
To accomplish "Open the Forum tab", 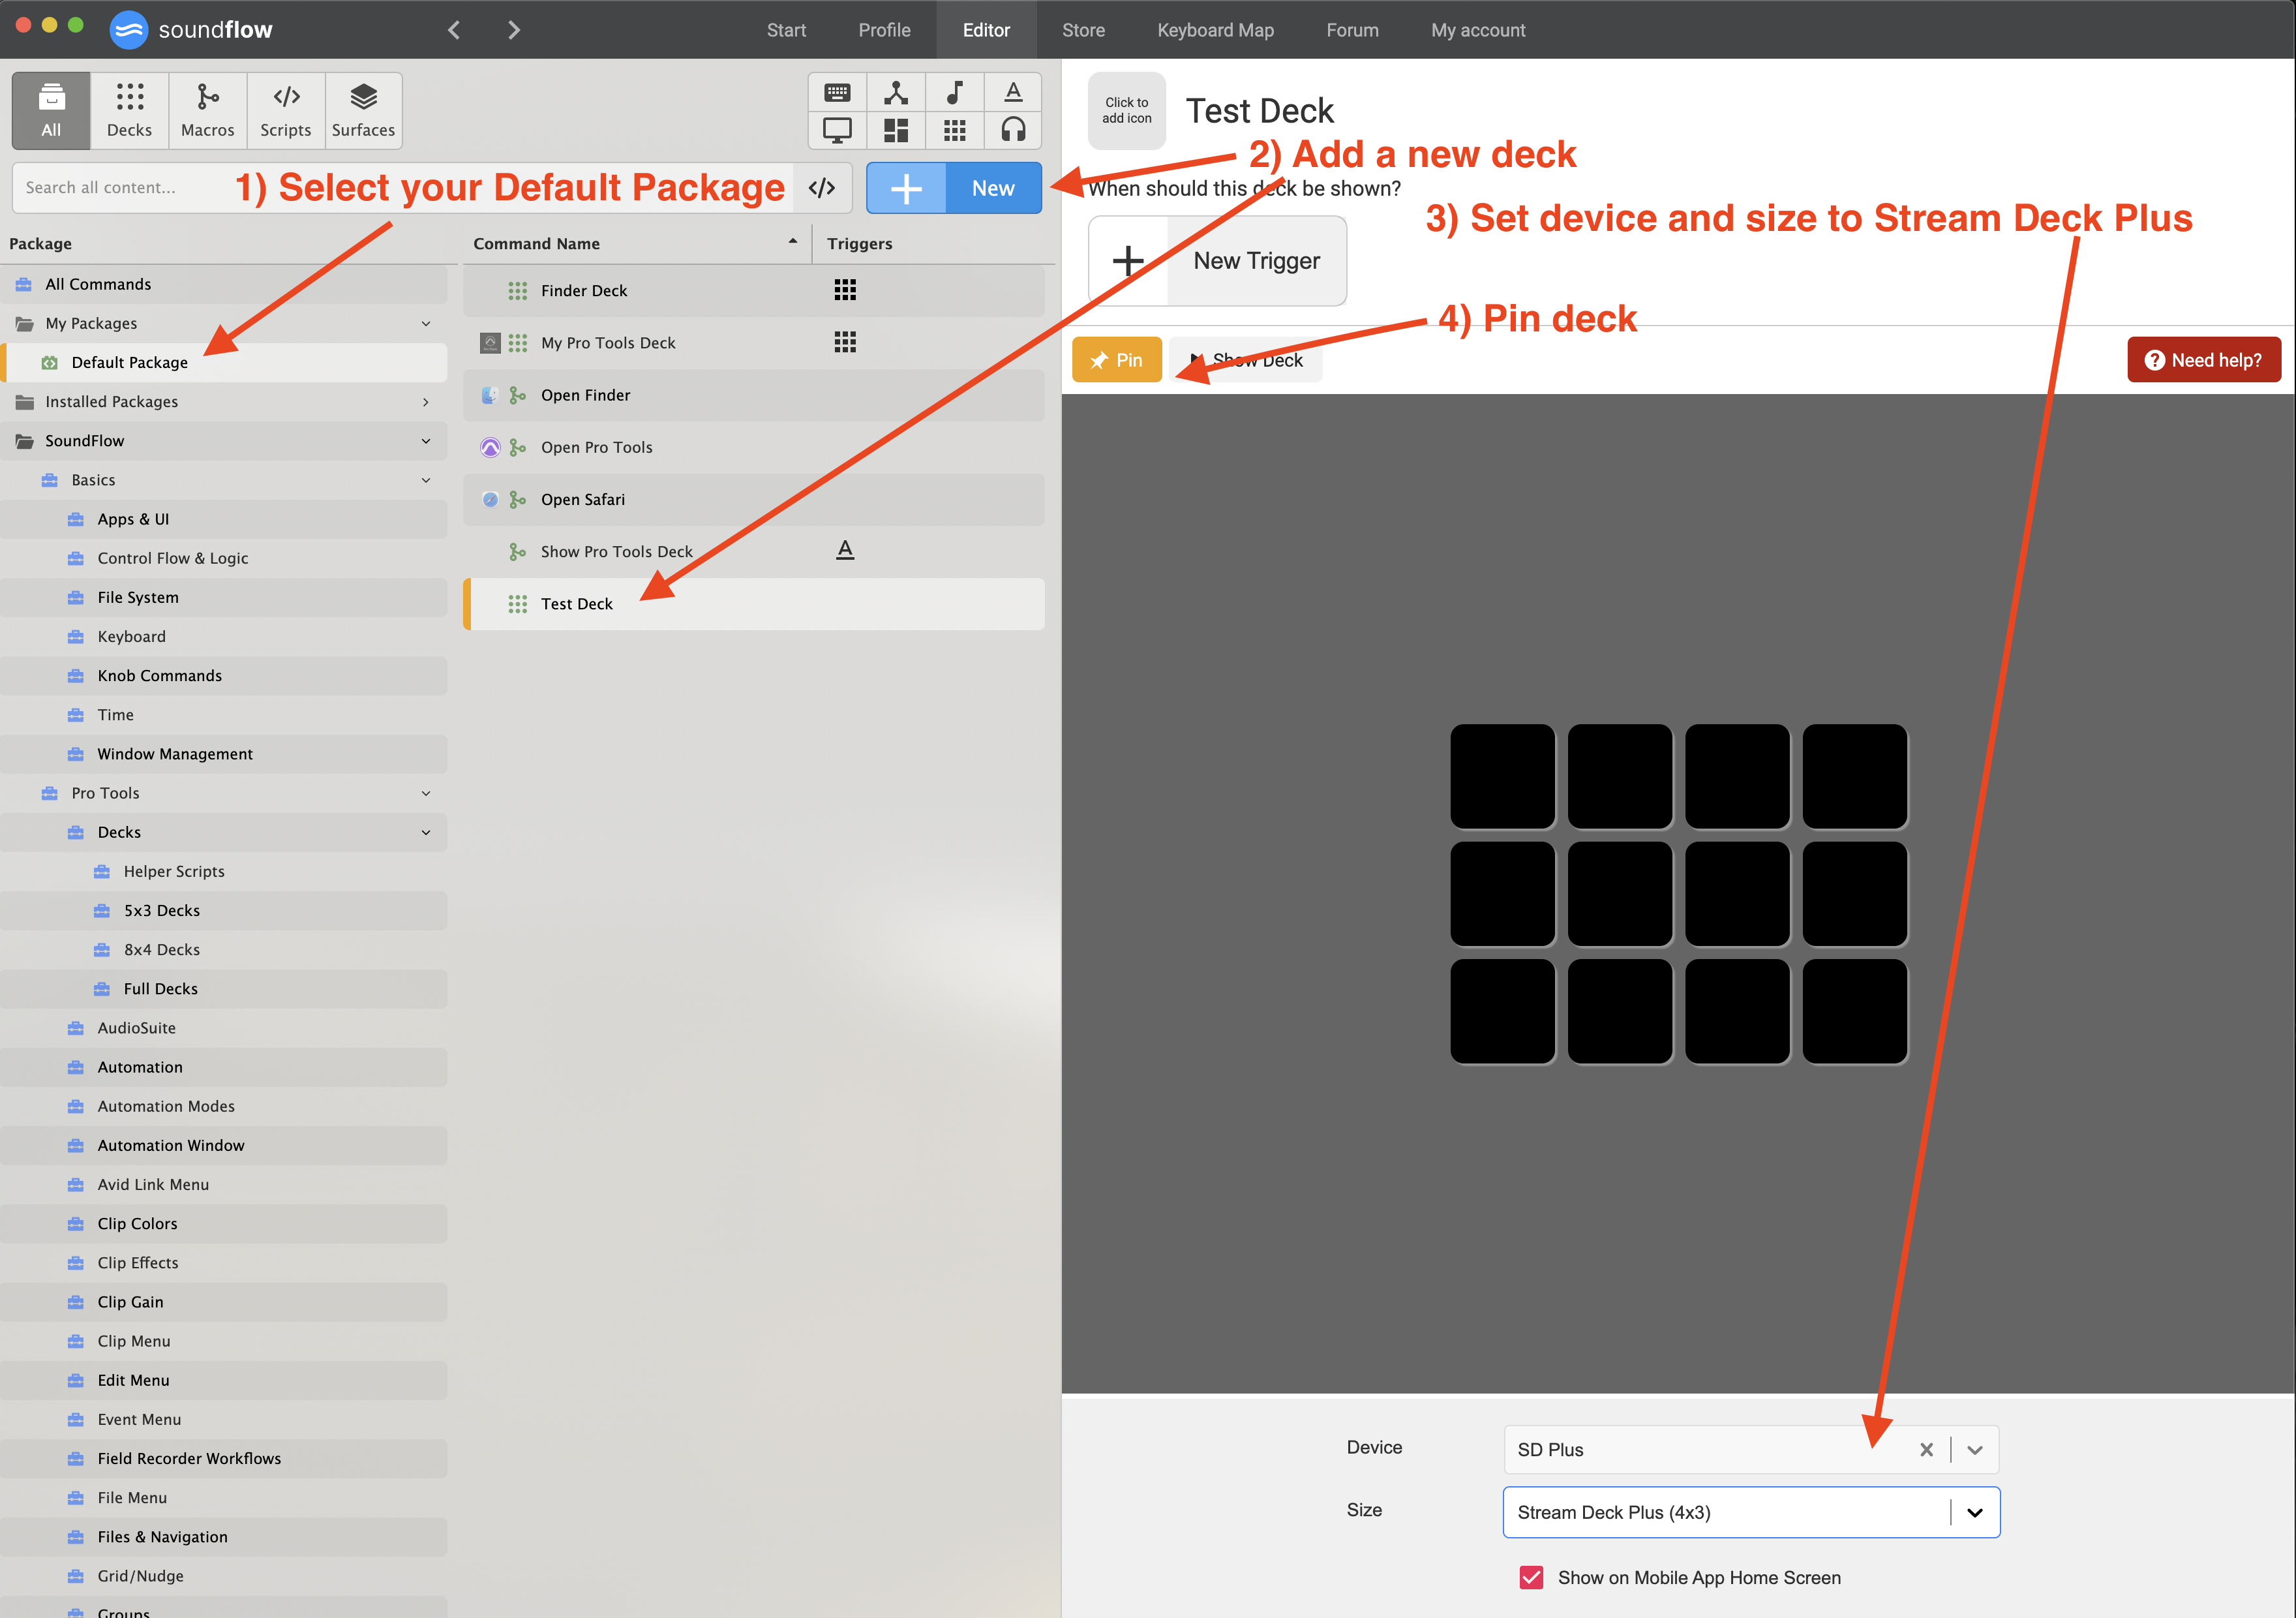I will point(1352,30).
